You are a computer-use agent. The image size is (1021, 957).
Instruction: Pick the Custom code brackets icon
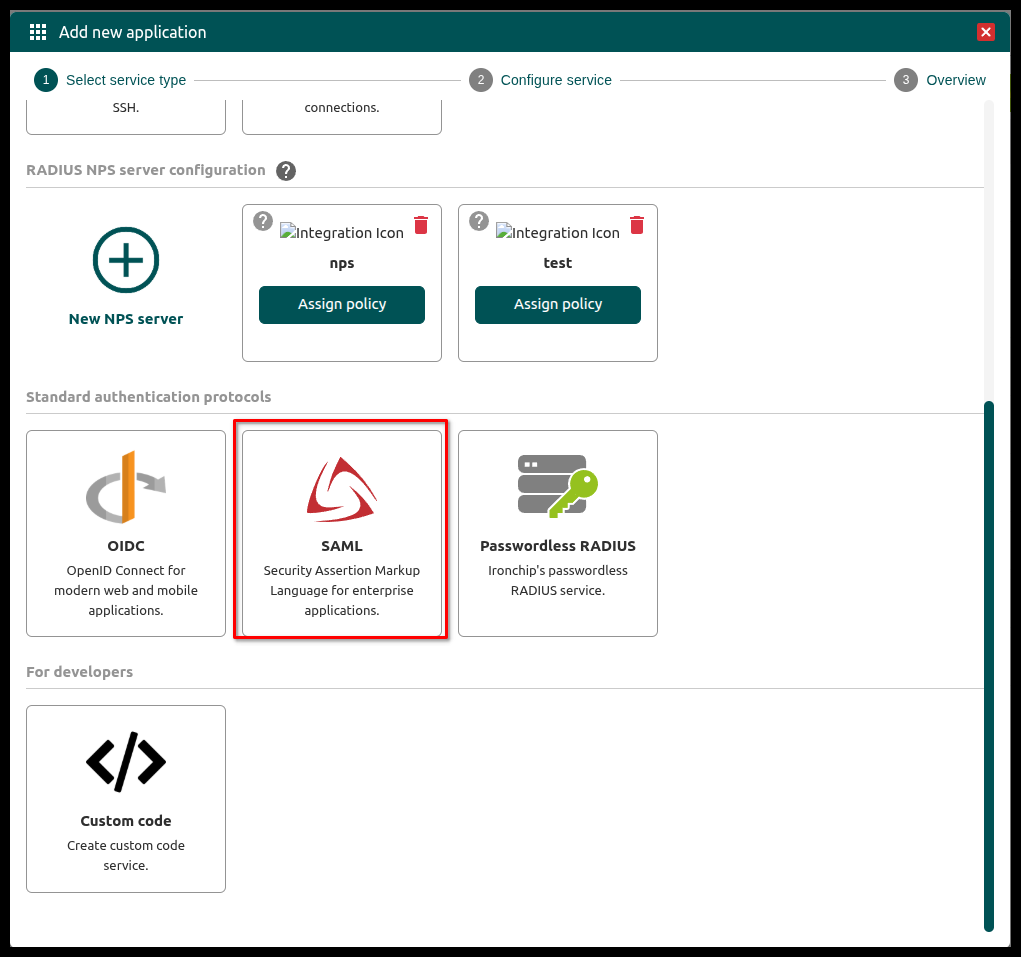126,762
